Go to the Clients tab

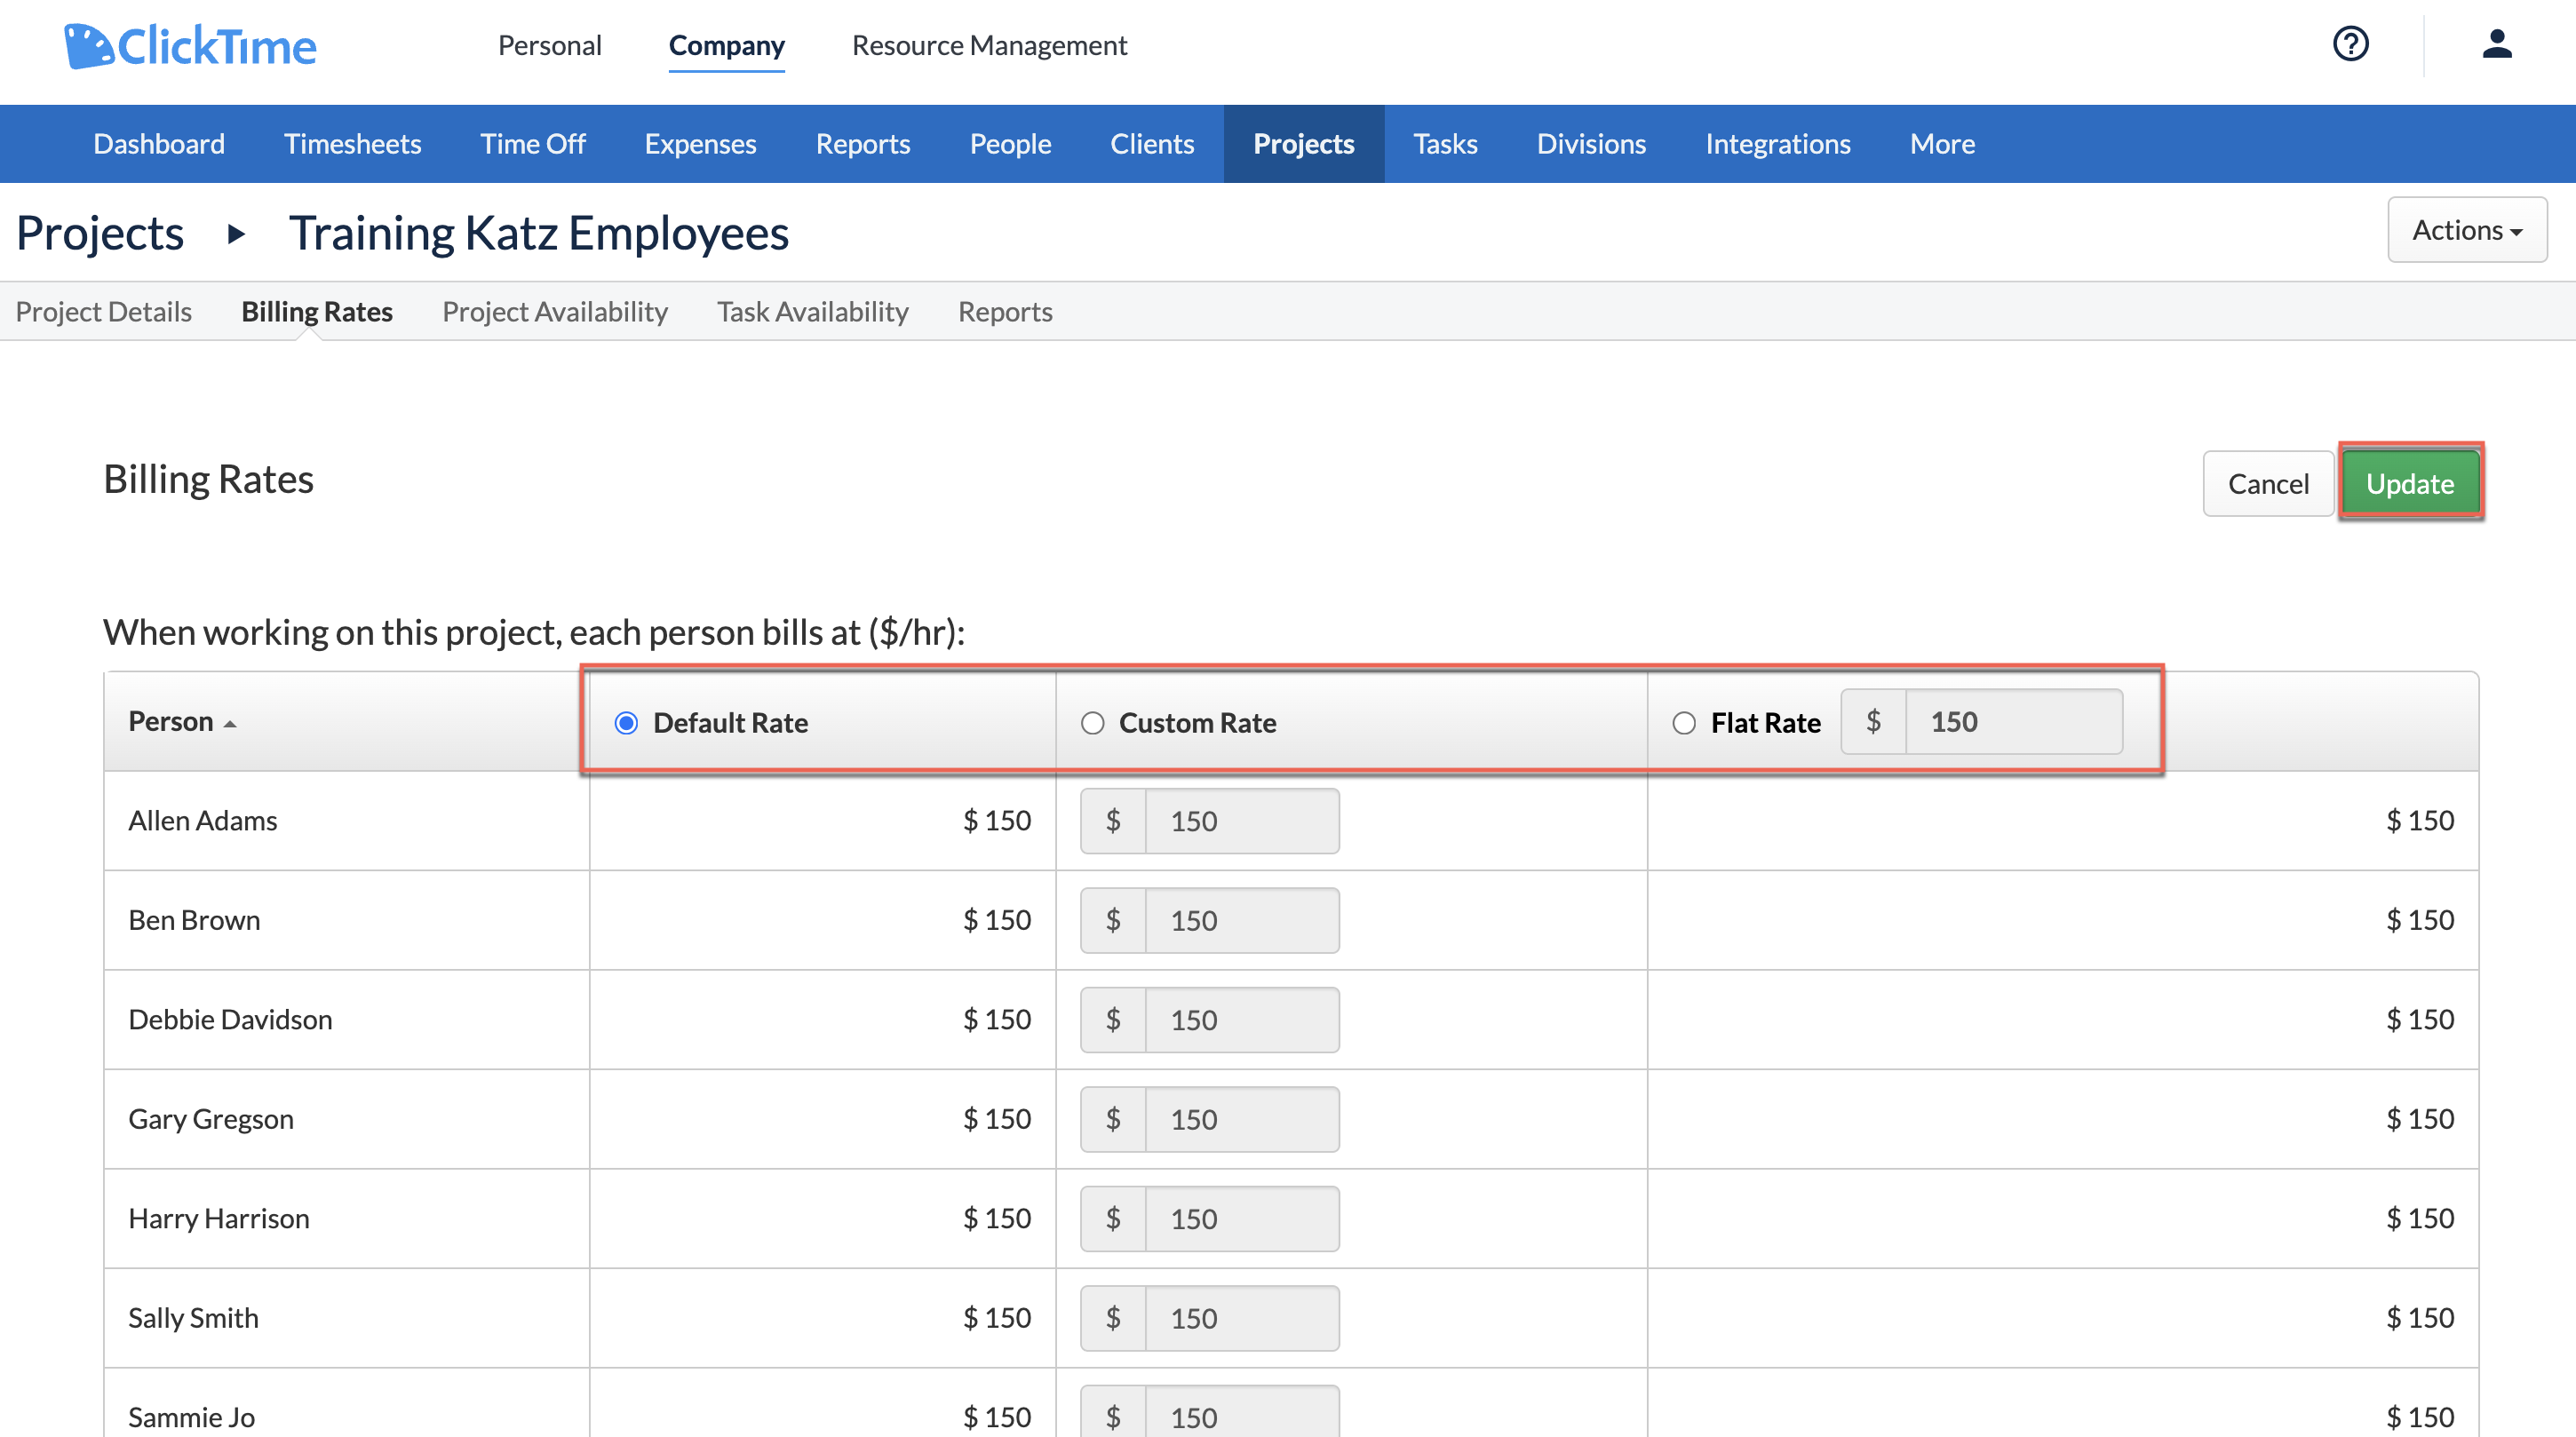[1152, 144]
